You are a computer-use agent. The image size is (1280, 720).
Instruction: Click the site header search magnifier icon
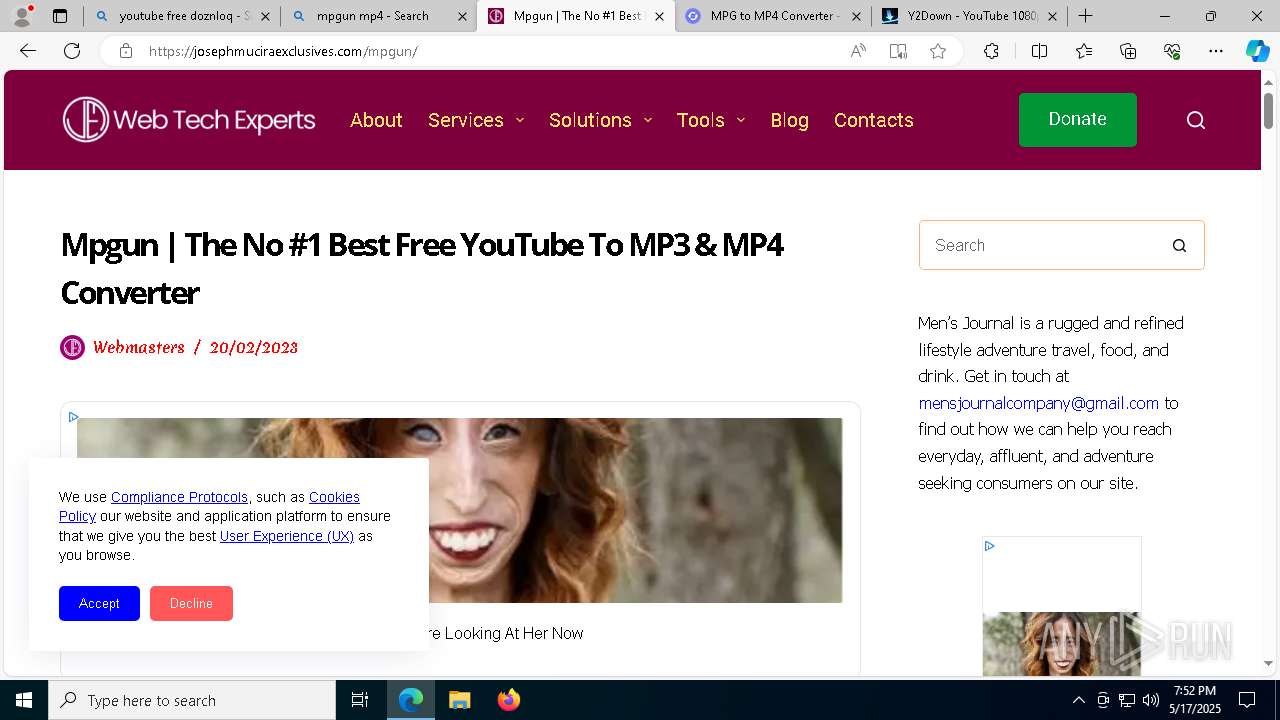[x=1196, y=120]
